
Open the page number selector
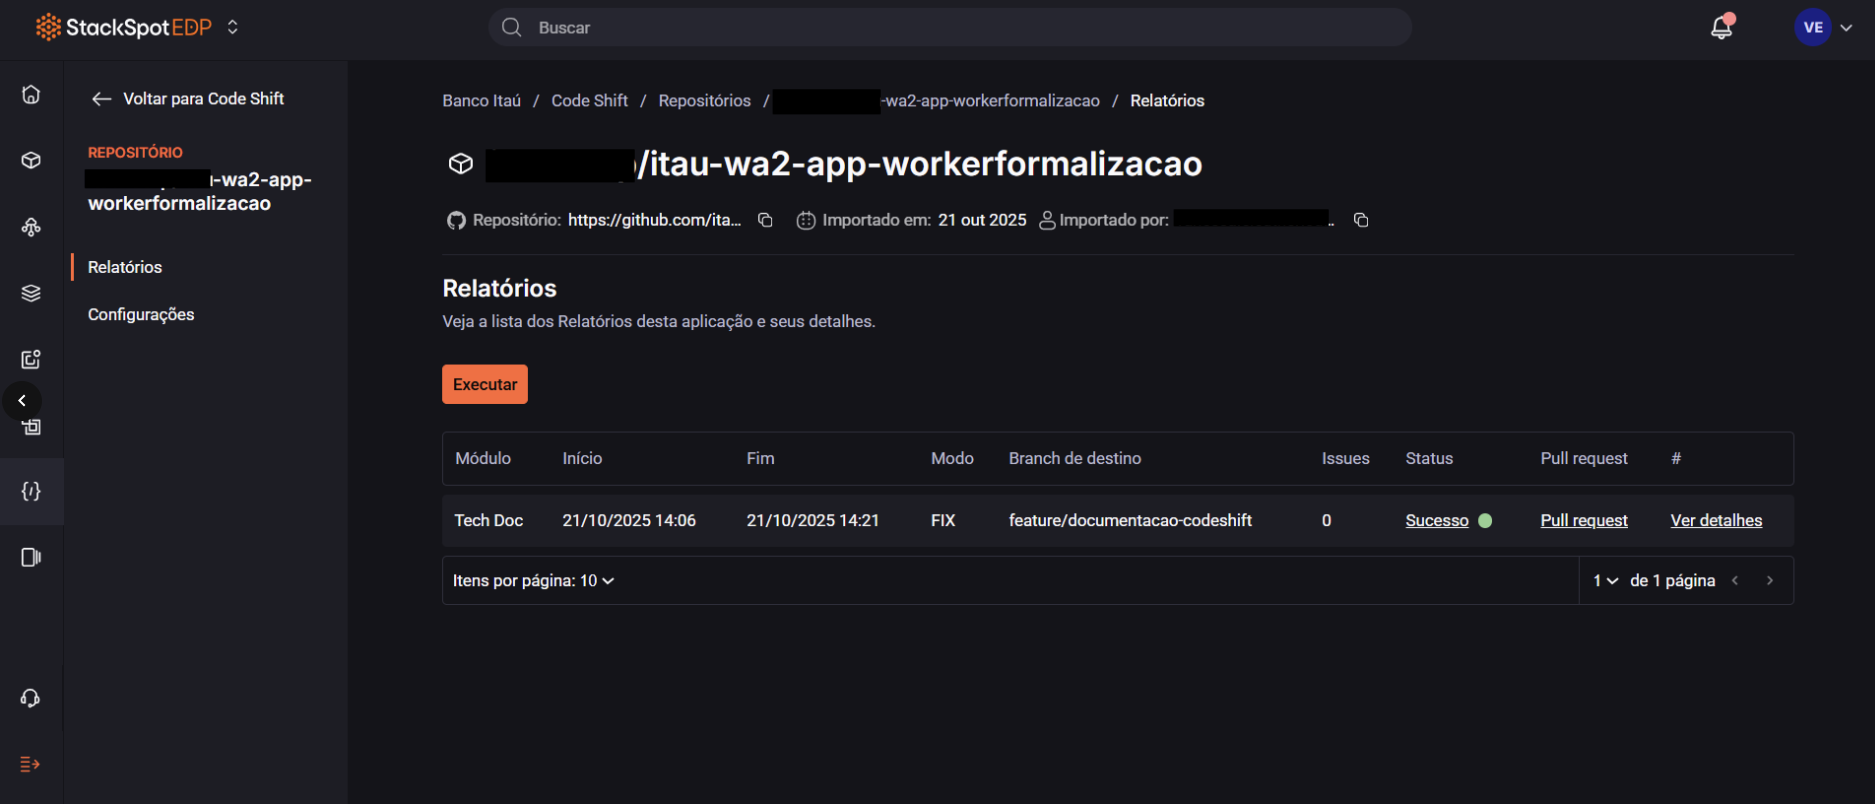pyautogui.click(x=1605, y=581)
